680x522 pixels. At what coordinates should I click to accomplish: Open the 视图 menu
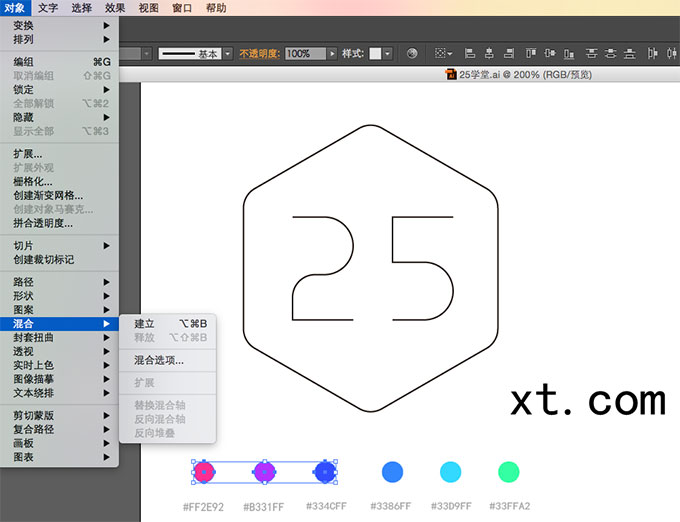tap(148, 8)
